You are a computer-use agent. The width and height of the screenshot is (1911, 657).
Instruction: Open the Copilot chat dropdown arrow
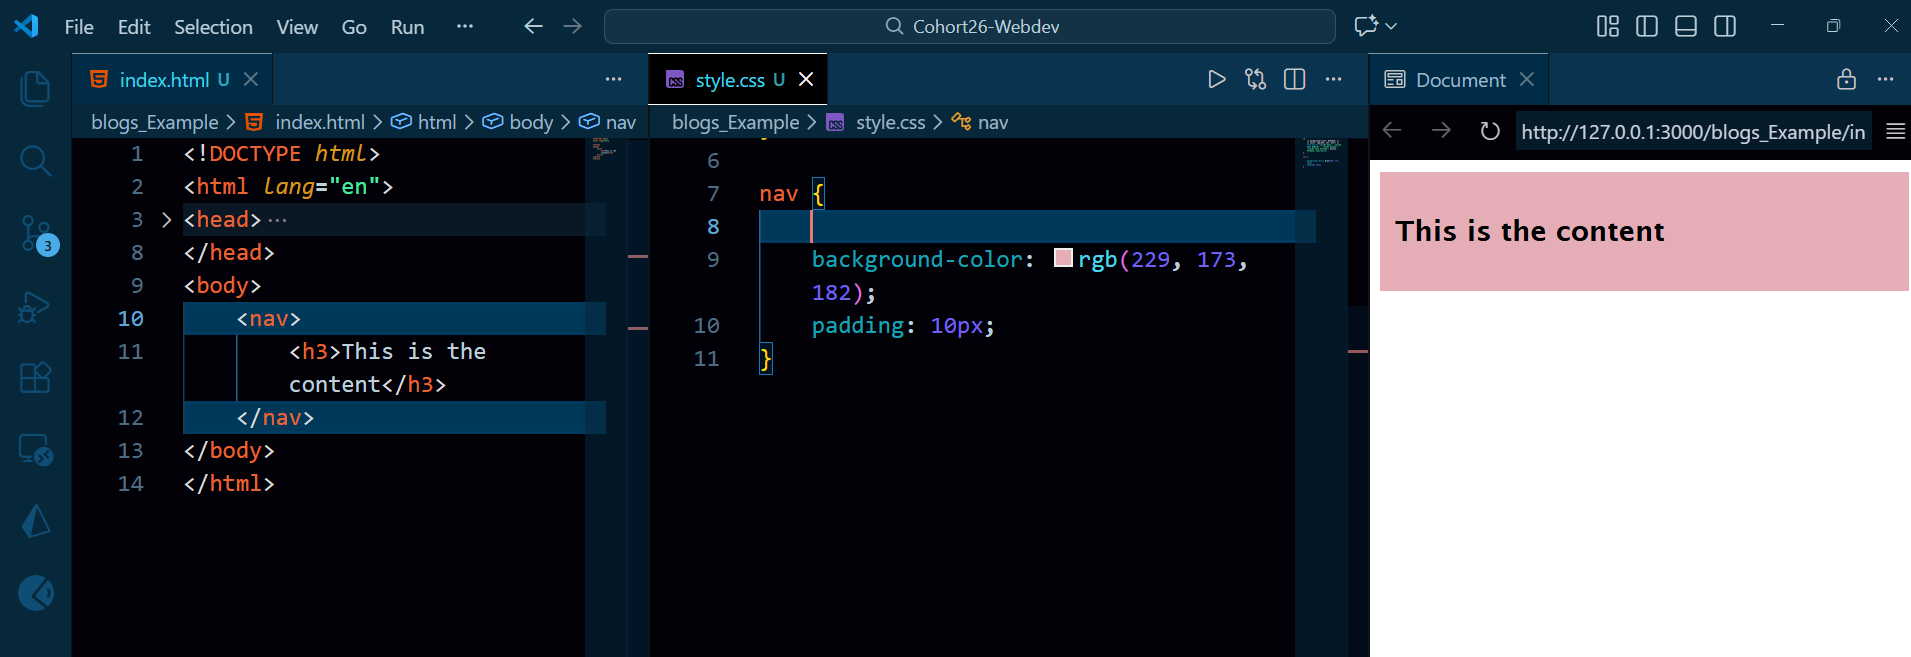pyautogui.click(x=1391, y=26)
